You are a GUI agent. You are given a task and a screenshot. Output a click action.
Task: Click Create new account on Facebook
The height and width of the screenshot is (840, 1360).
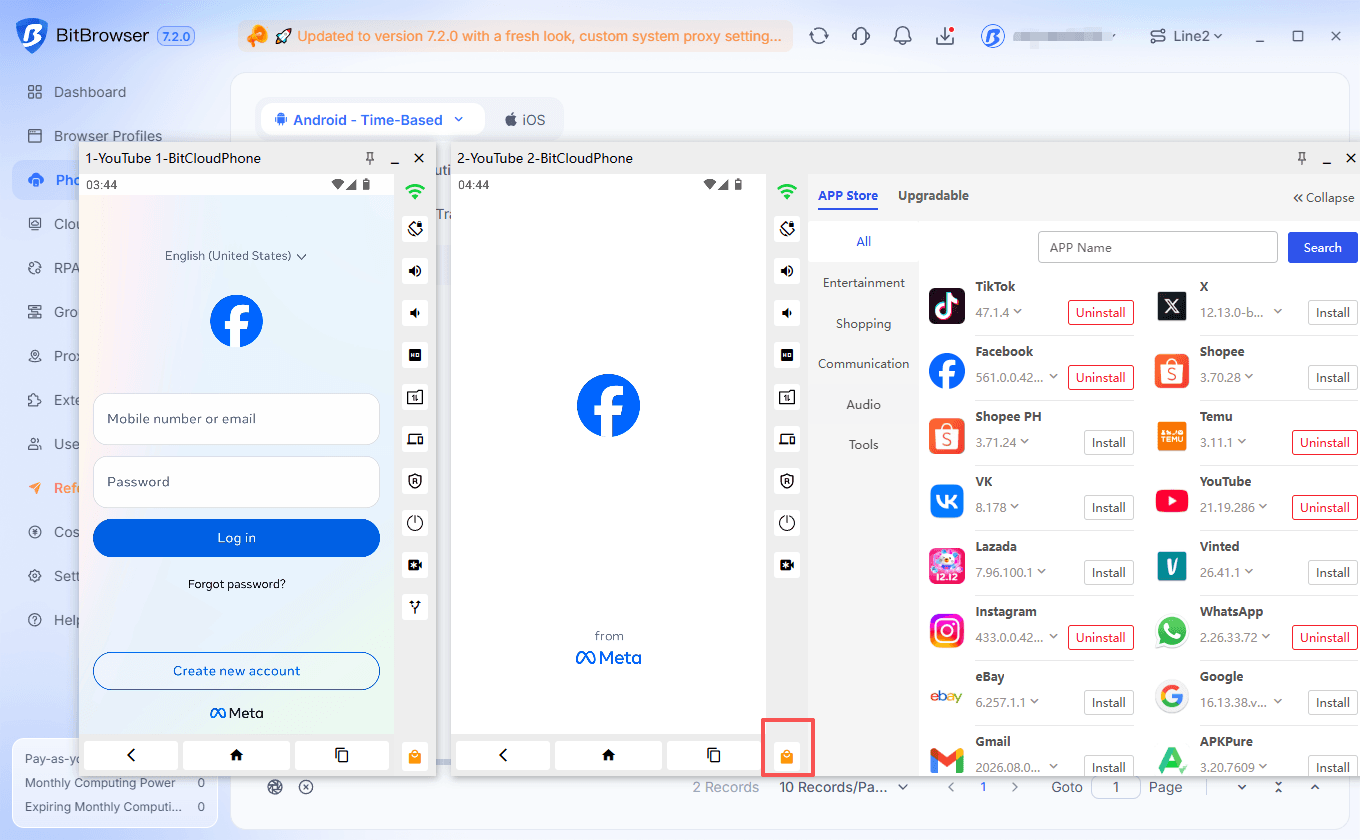[236, 671]
